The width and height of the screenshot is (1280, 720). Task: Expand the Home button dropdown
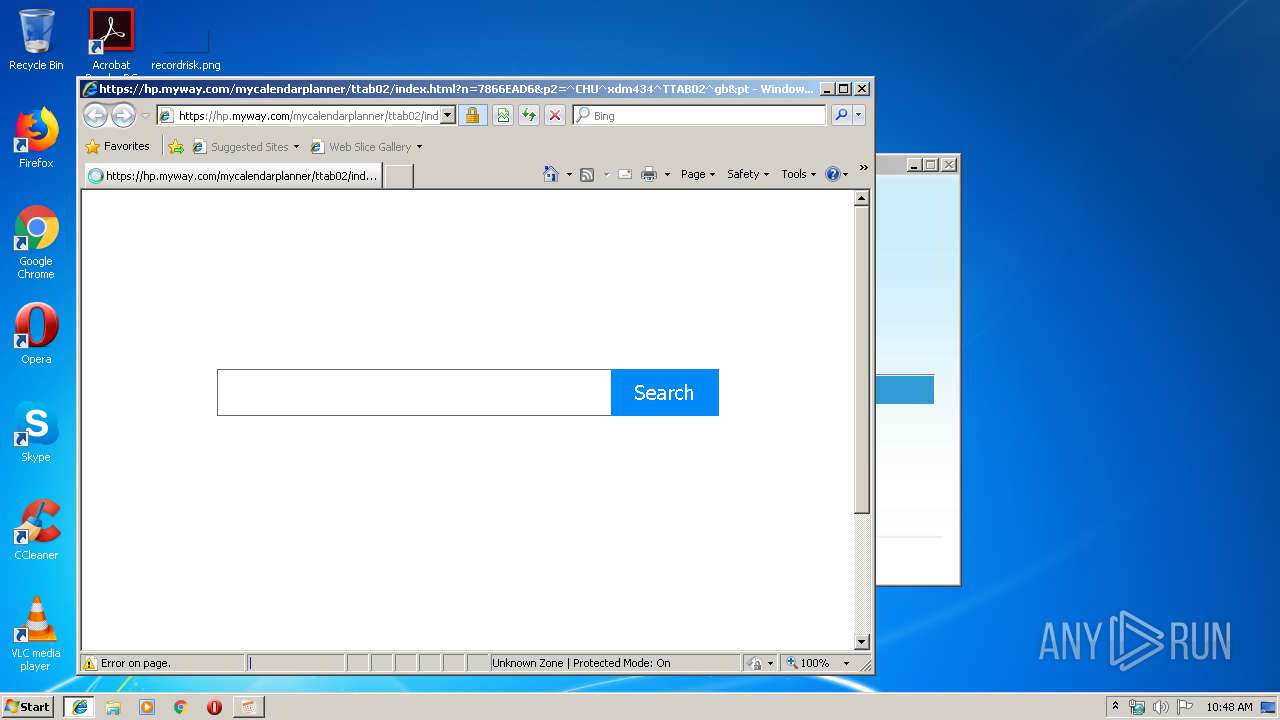(569, 174)
